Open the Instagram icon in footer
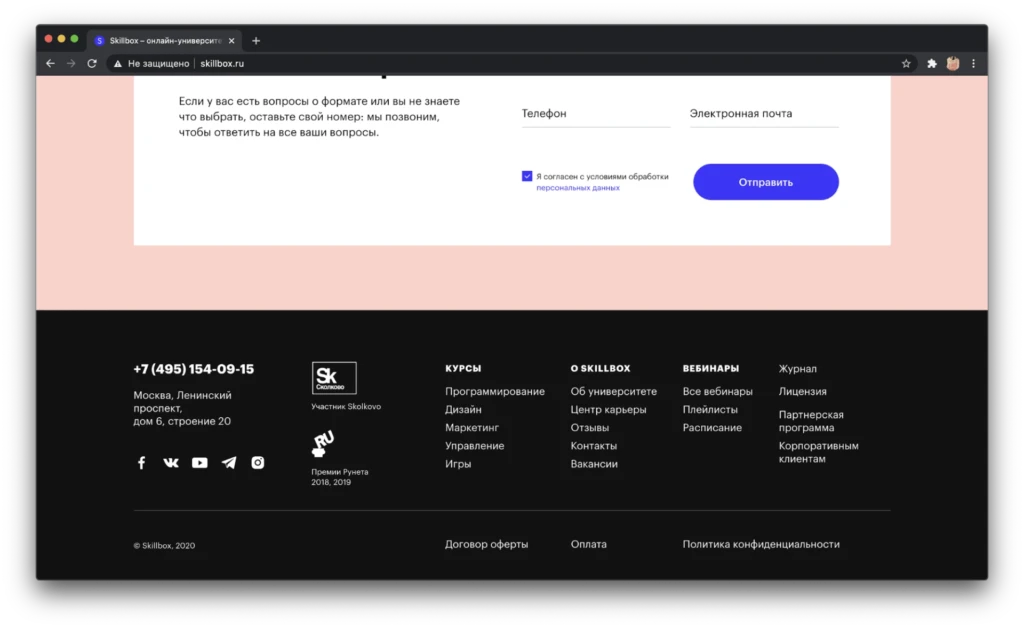Image resolution: width=1024 pixels, height=628 pixels. click(x=258, y=463)
